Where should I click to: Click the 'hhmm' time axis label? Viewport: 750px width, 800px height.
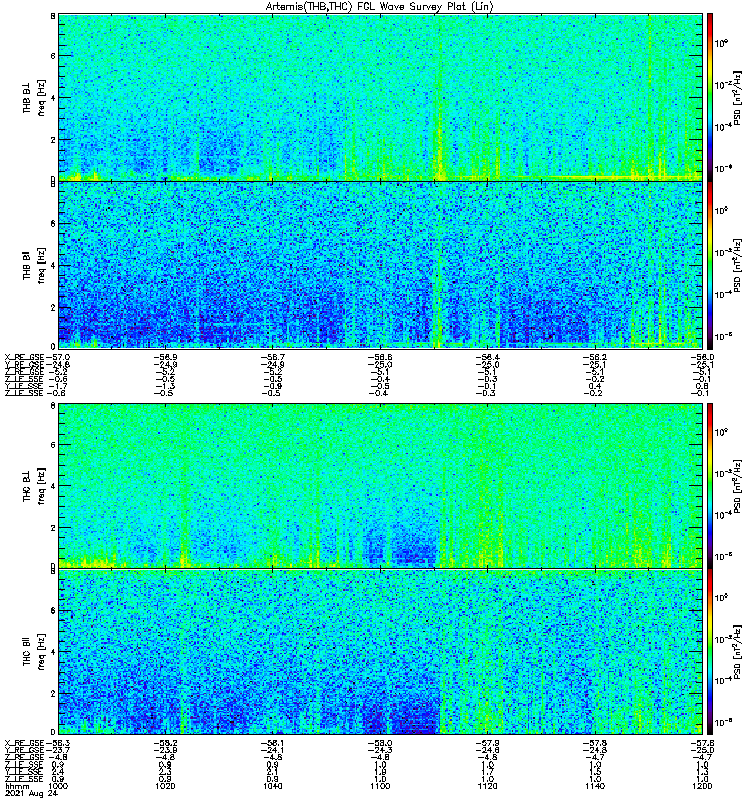(18, 786)
